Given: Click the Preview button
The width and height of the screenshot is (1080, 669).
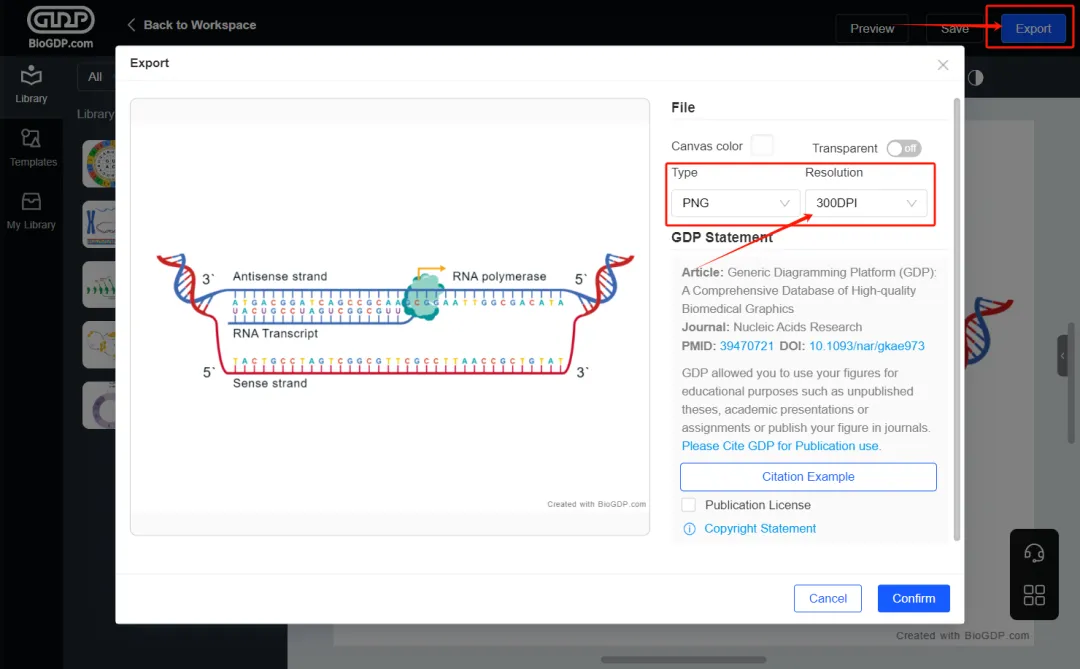Looking at the screenshot, I should pos(871,29).
